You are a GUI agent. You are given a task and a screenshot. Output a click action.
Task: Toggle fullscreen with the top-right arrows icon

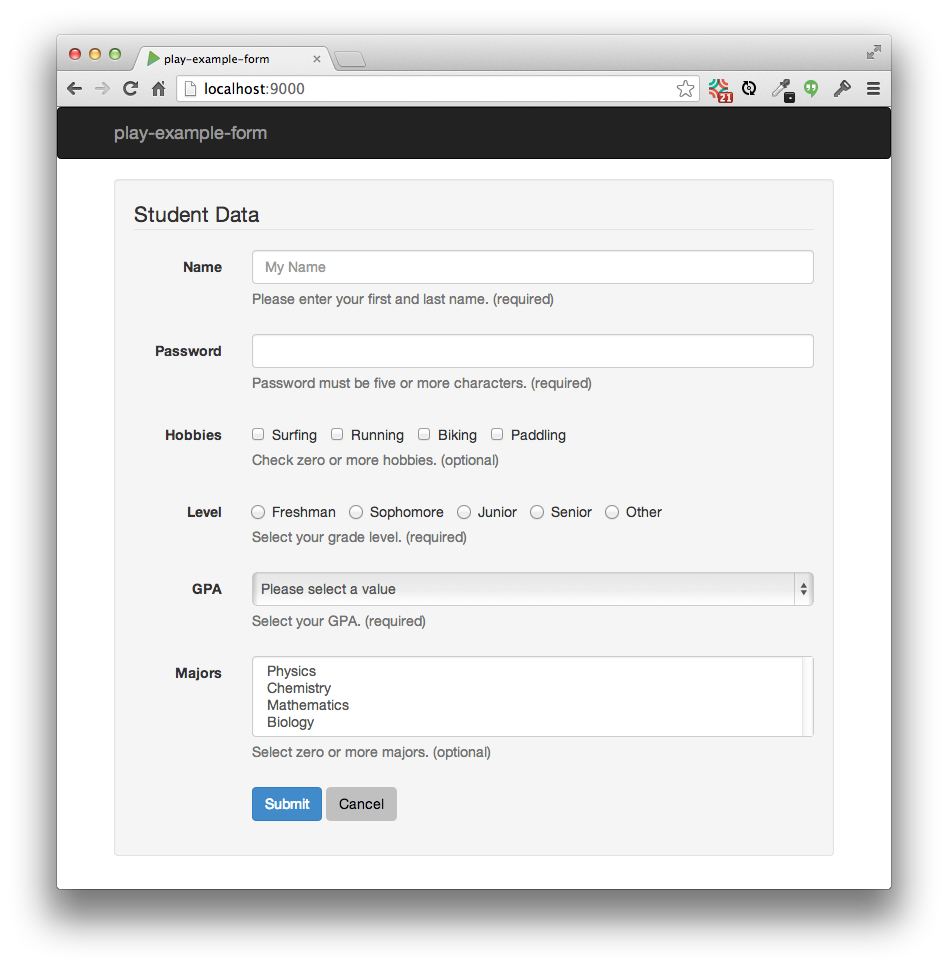pyautogui.click(x=873, y=52)
